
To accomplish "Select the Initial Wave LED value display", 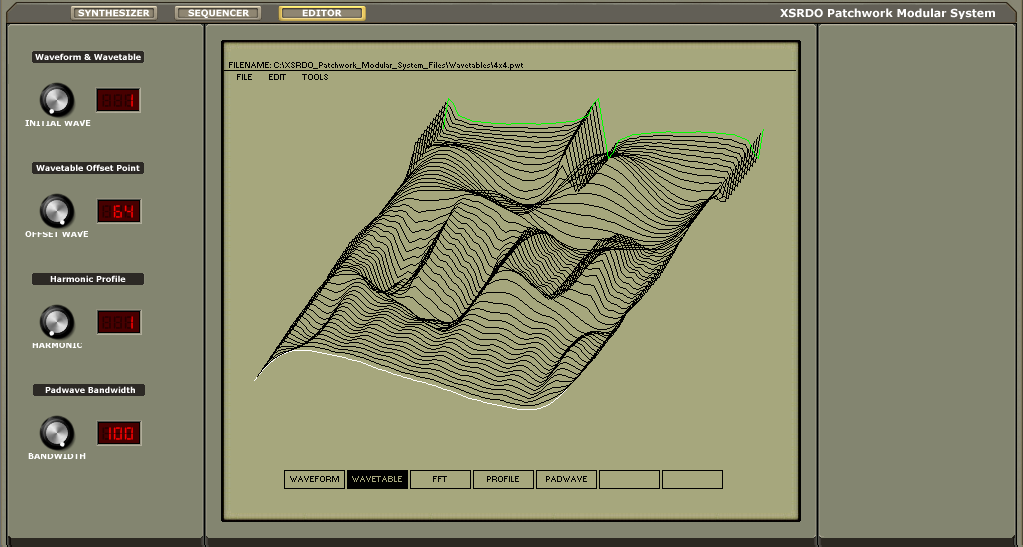I will tap(118, 100).
